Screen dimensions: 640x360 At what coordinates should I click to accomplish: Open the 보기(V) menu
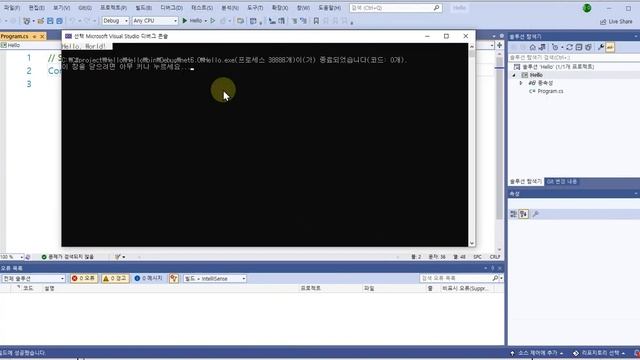click(61, 8)
